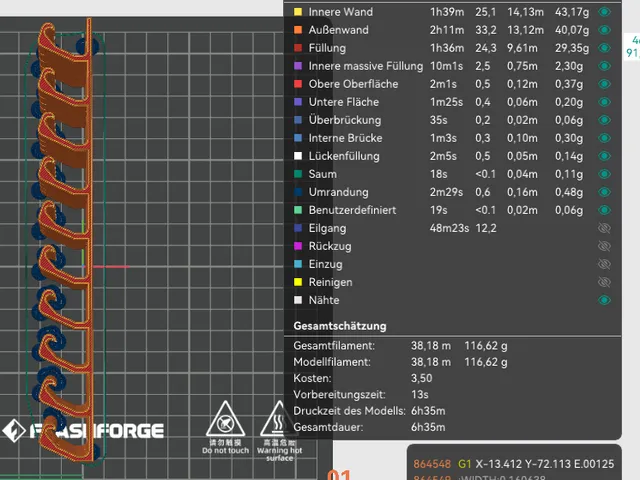Click the green Saum swatch
Image resolution: width=640 pixels, height=480 pixels.
pos(298,174)
